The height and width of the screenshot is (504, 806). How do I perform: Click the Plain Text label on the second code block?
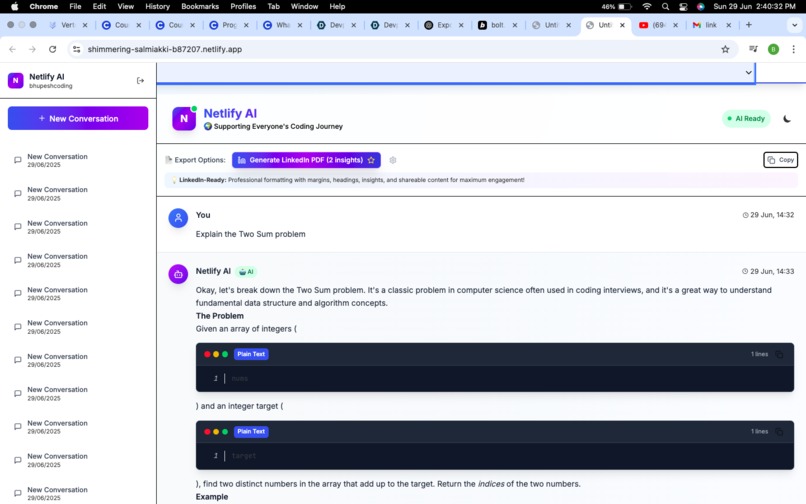(251, 432)
